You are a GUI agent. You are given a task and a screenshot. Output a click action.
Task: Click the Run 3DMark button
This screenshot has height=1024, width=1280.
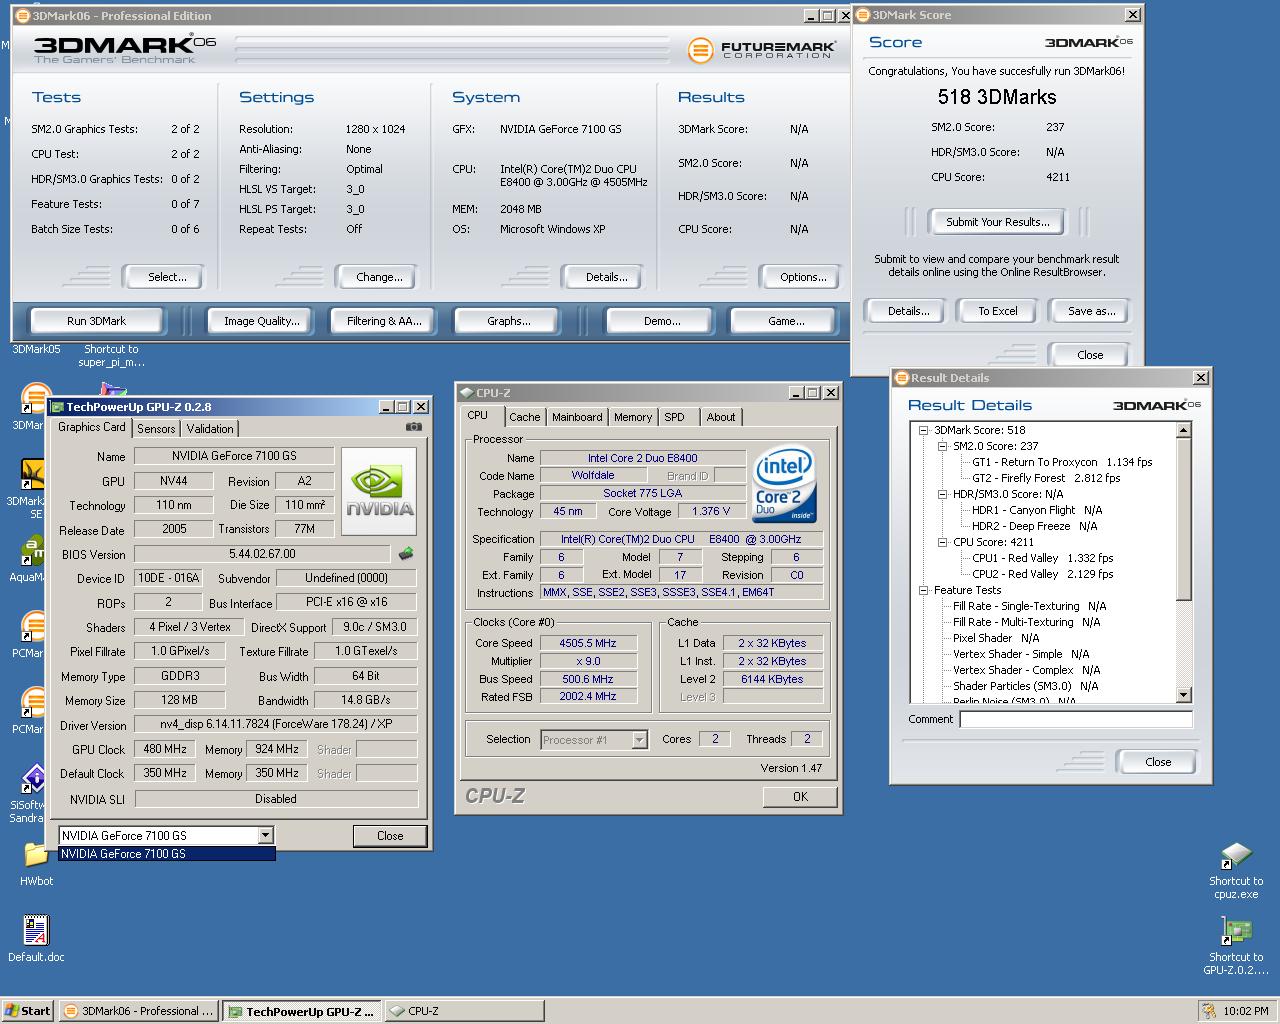pyautogui.click(x=96, y=321)
